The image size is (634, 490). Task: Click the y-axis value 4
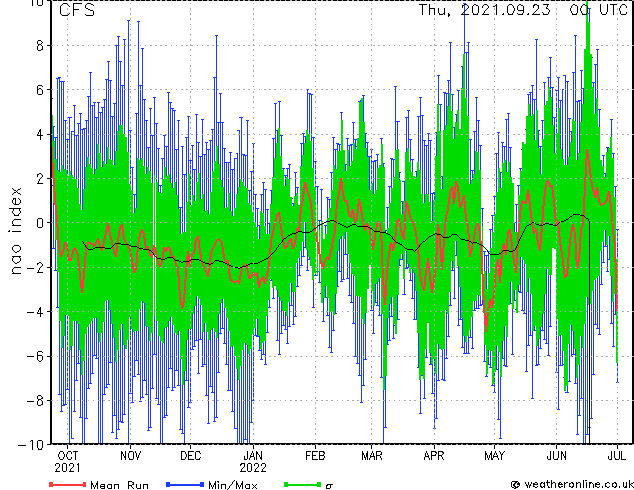pos(40,134)
